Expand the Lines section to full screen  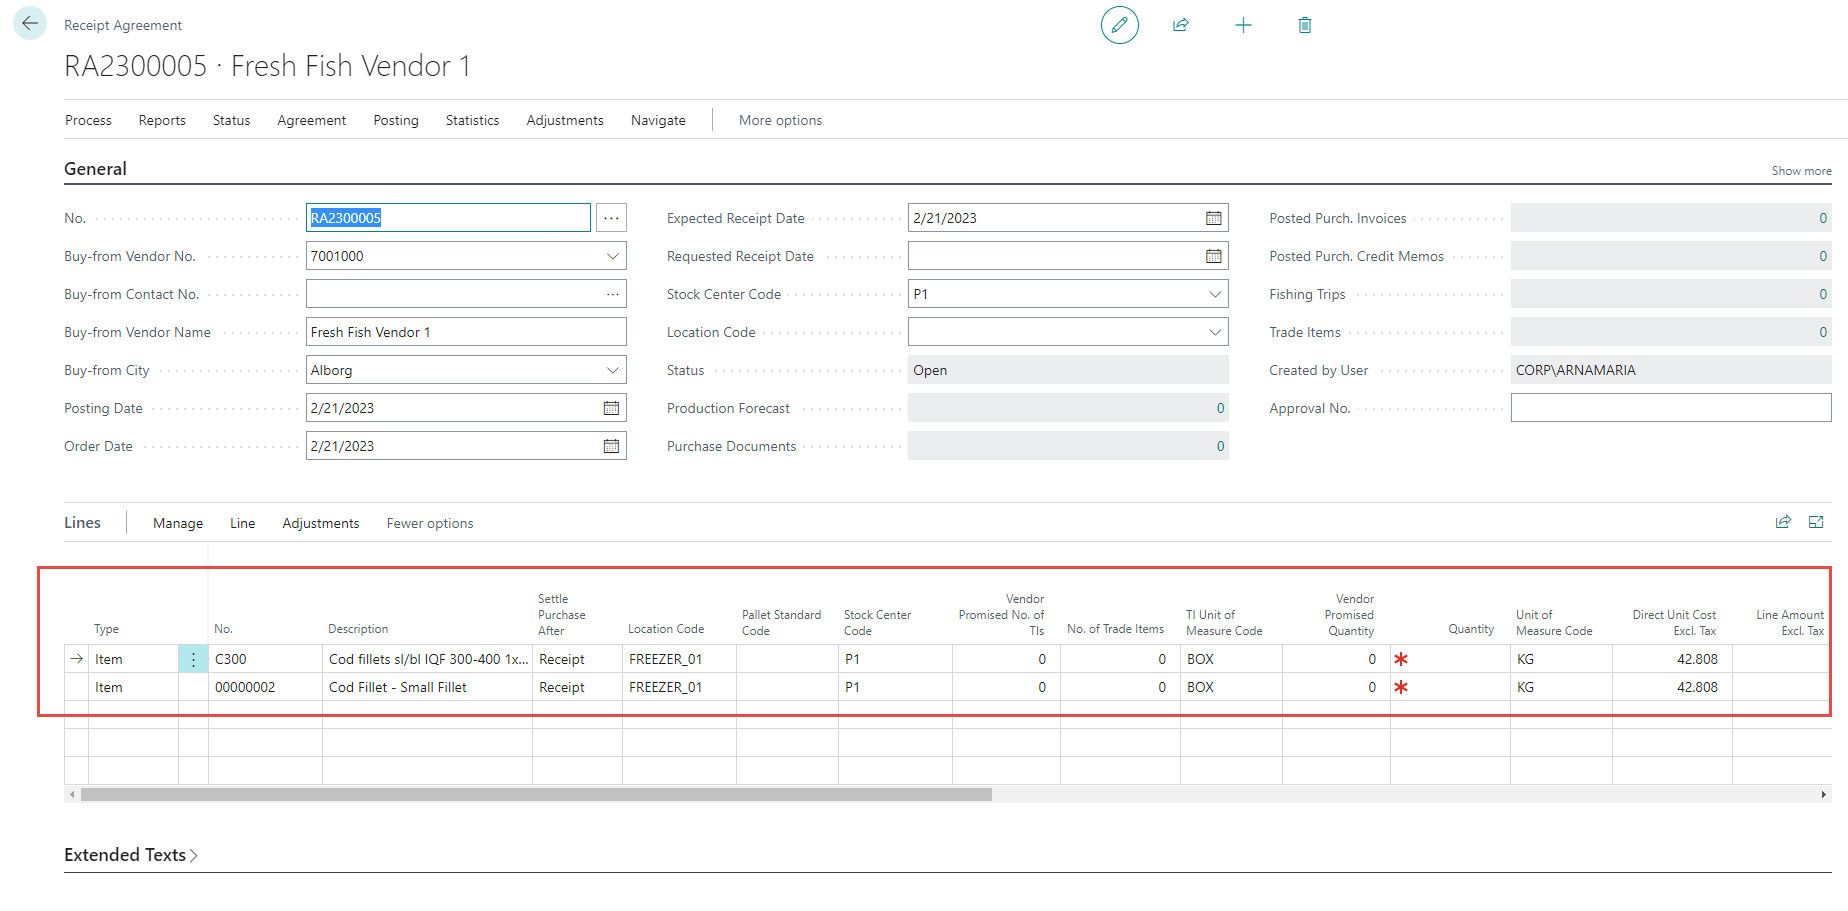click(1816, 522)
